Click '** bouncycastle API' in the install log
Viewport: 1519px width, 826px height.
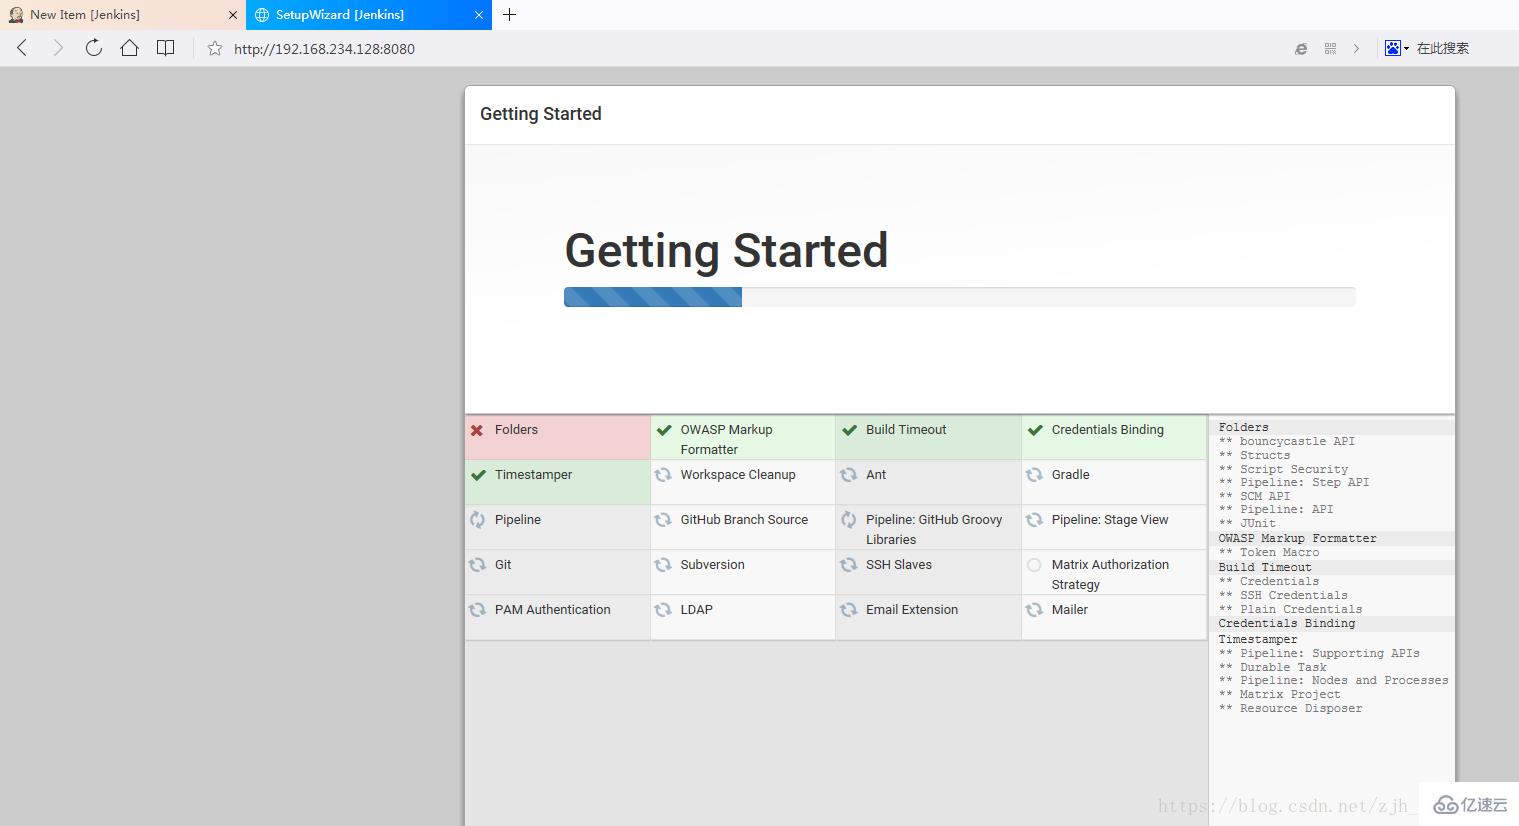1286,441
